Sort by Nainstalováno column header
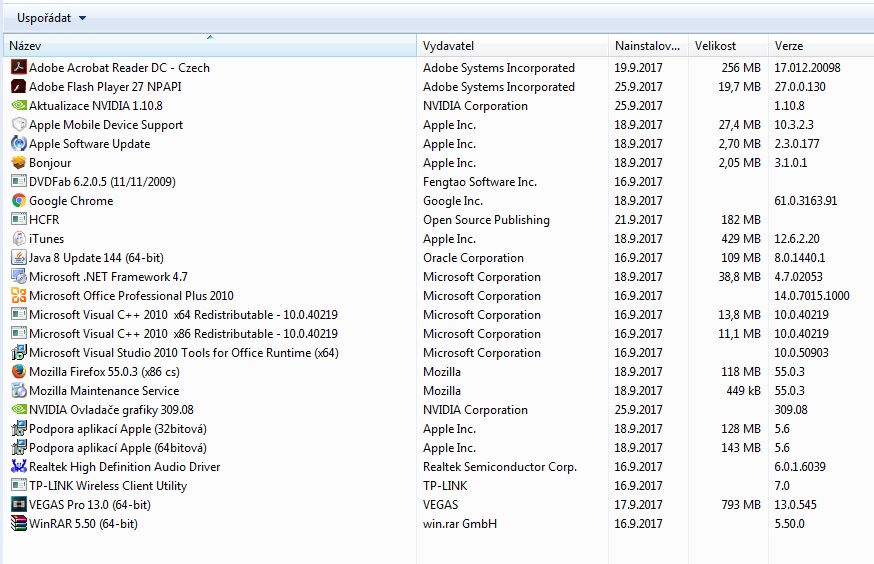 (x=648, y=46)
